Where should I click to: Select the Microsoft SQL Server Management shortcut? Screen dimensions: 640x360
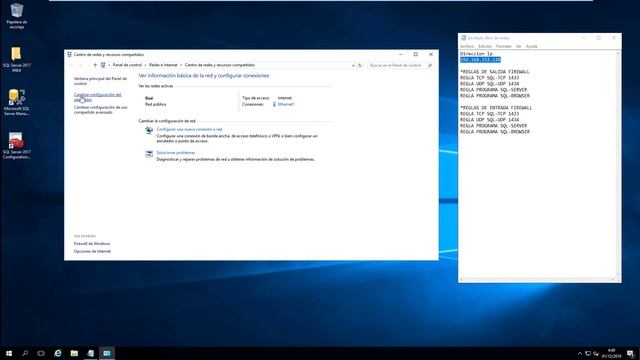pyautogui.click(x=16, y=102)
